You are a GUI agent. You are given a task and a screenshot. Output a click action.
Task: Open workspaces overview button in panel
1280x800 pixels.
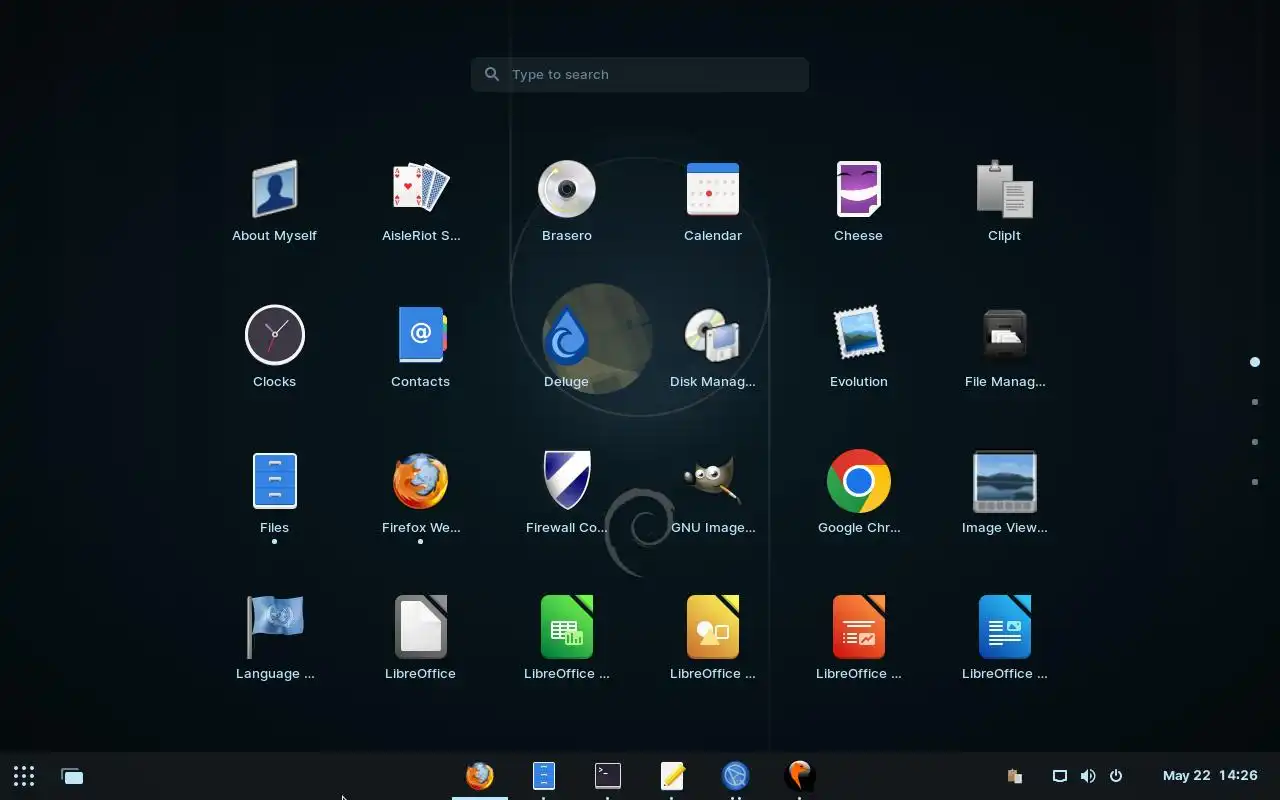[x=72, y=776]
